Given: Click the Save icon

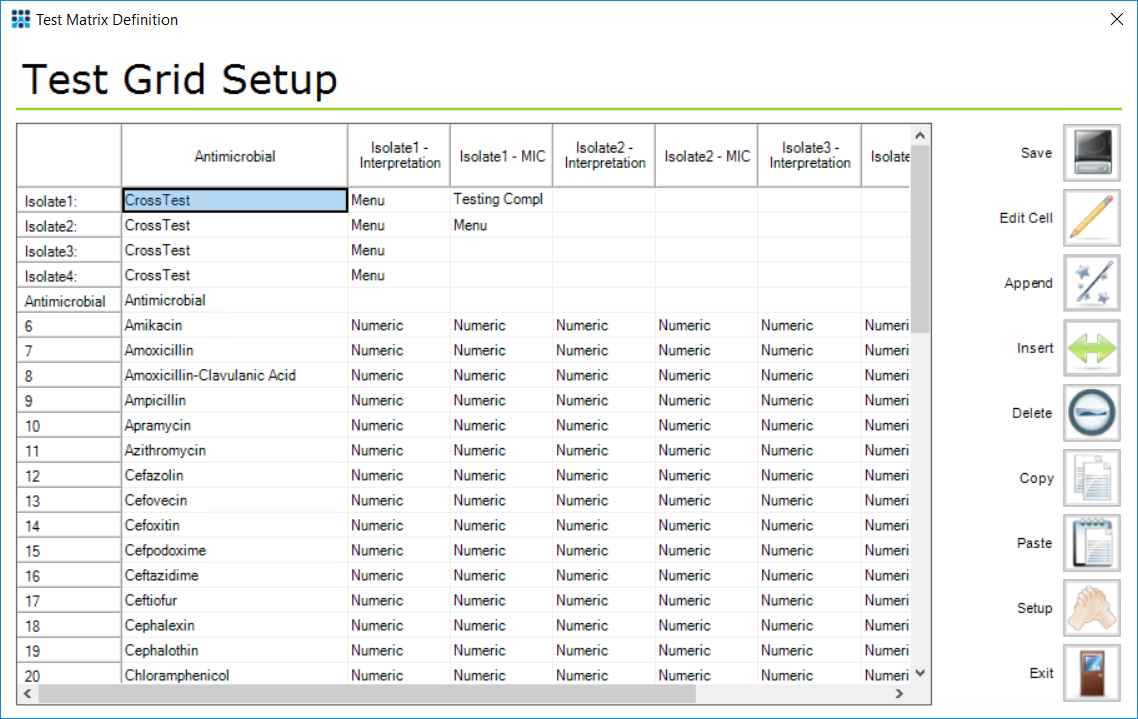Looking at the screenshot, I should pos(1091,153).
